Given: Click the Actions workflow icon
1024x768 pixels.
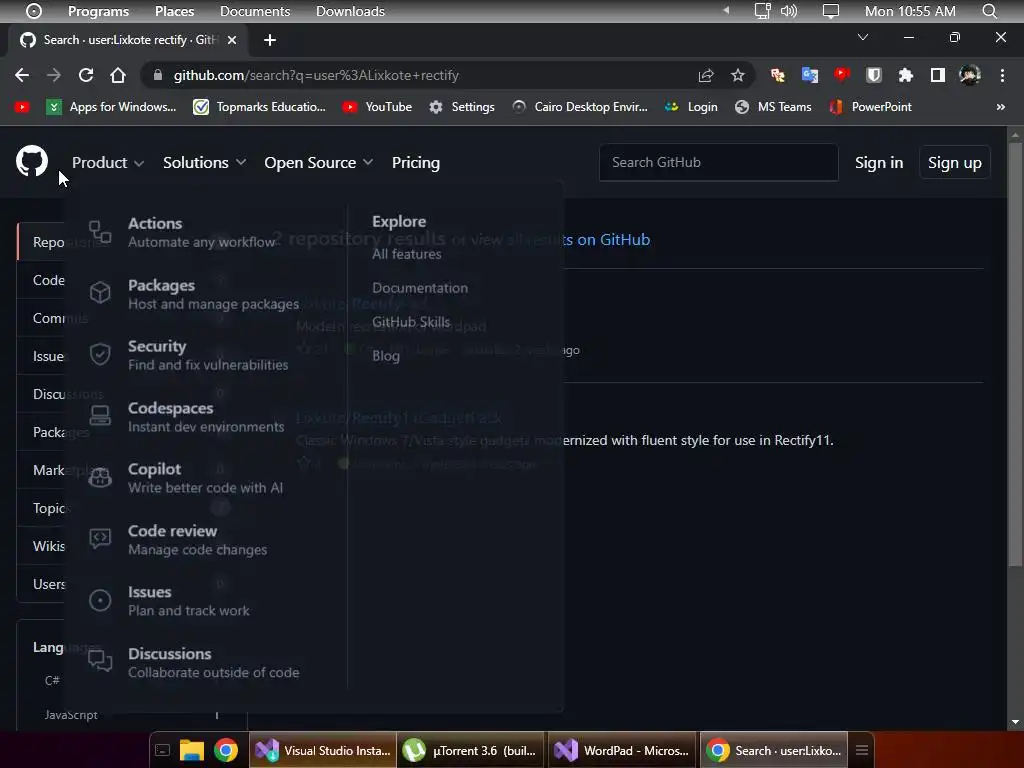Looking at the screenshot, I should pos(100,232).
